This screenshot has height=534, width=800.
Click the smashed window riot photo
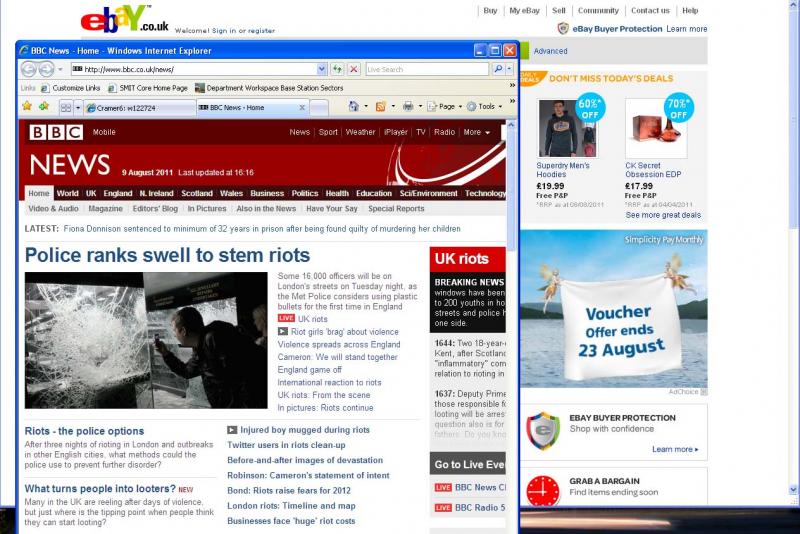pos(146,340)
